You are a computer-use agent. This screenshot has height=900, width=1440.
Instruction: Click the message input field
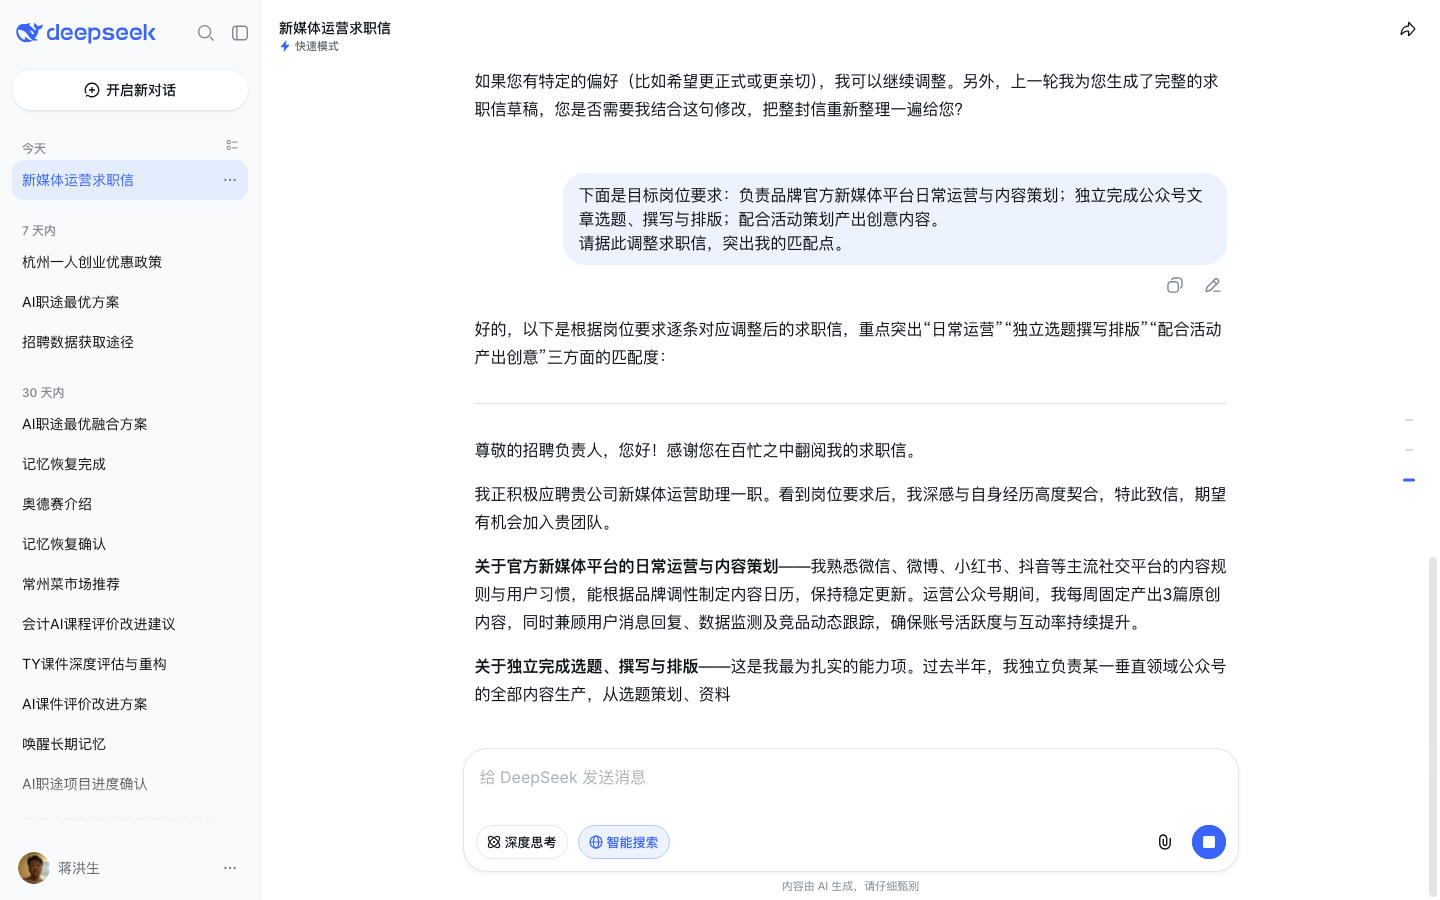850,778
